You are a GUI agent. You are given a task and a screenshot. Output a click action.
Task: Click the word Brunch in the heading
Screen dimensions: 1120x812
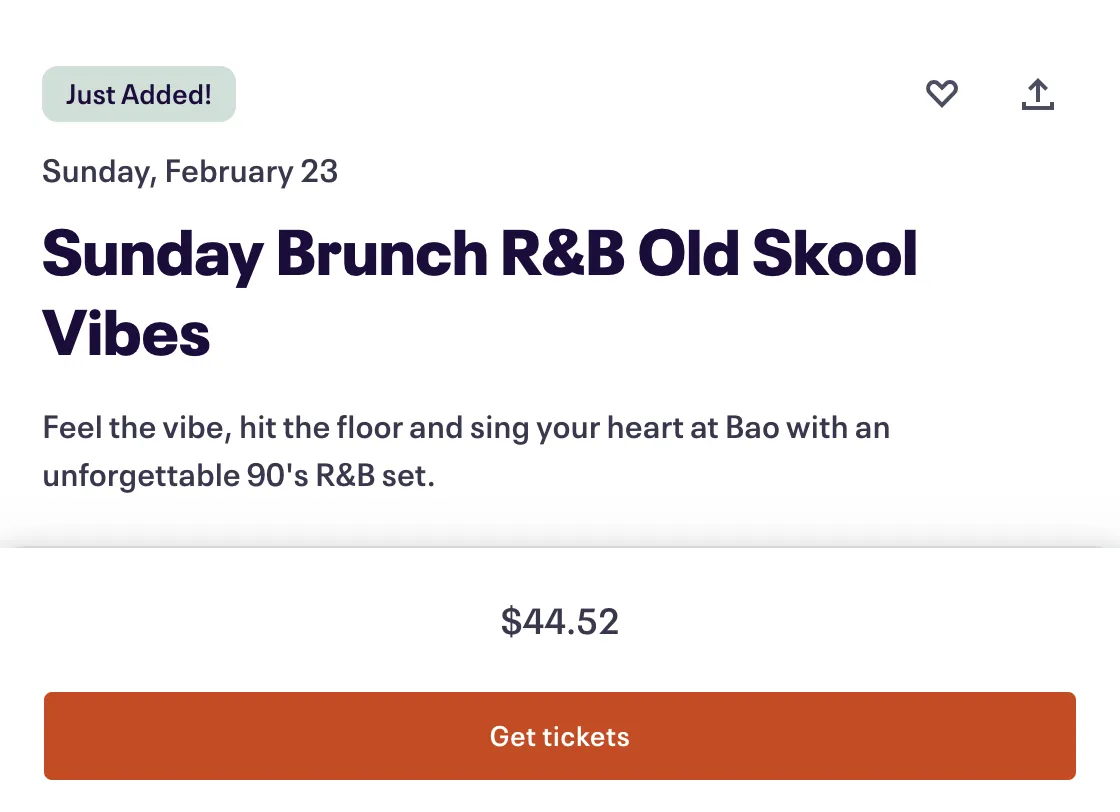pos(382,254)
